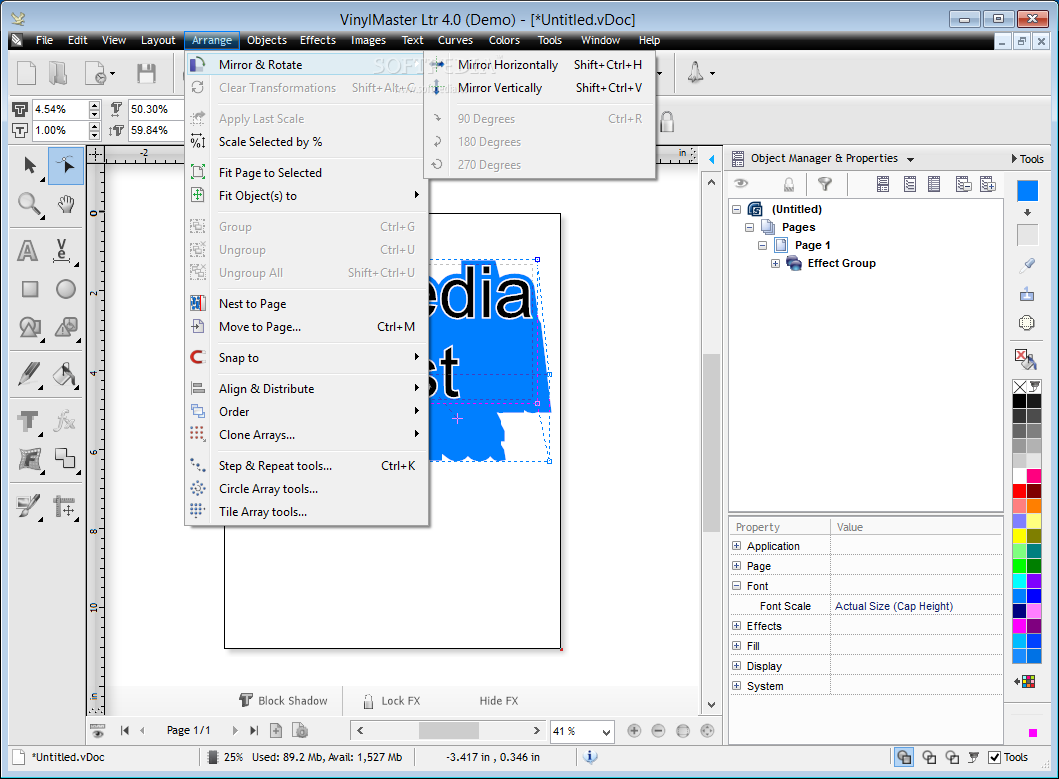Open Tile Array tools
Screen dimensions: 1059x779
(x=307, y=511)
